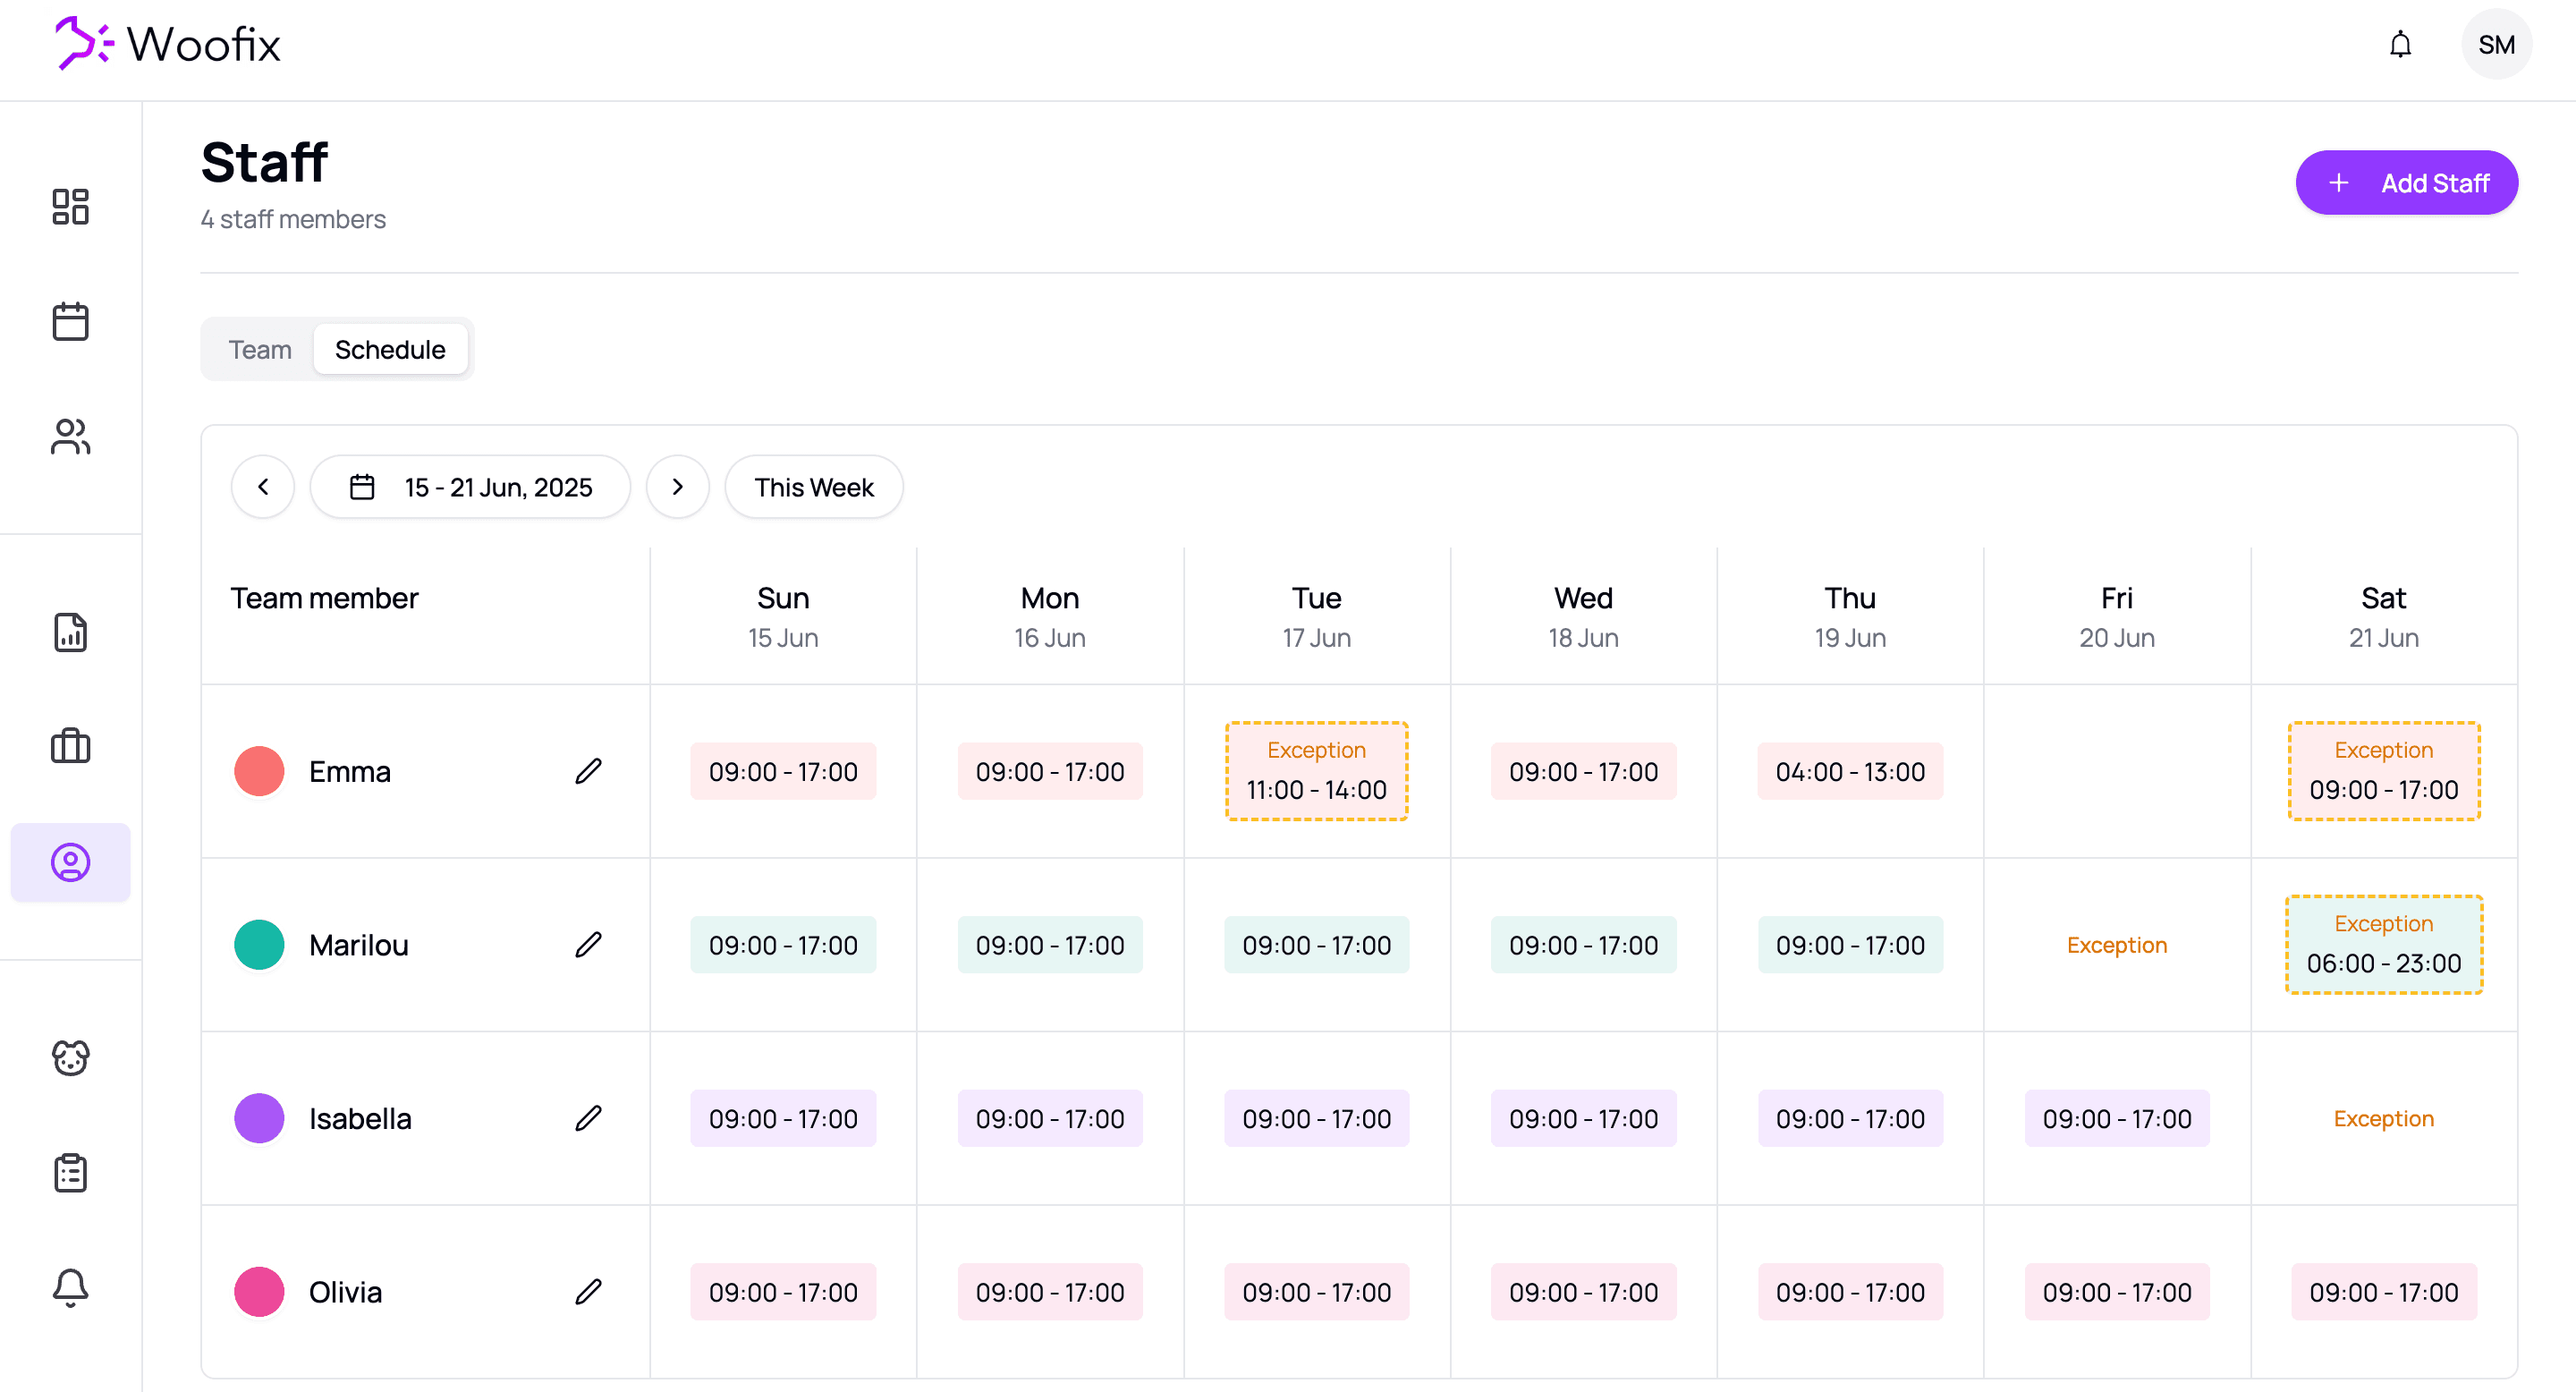Open the clipboard icon in sidebar
Viewport: 2576px width, 1392px height.
coord(70,1173)
